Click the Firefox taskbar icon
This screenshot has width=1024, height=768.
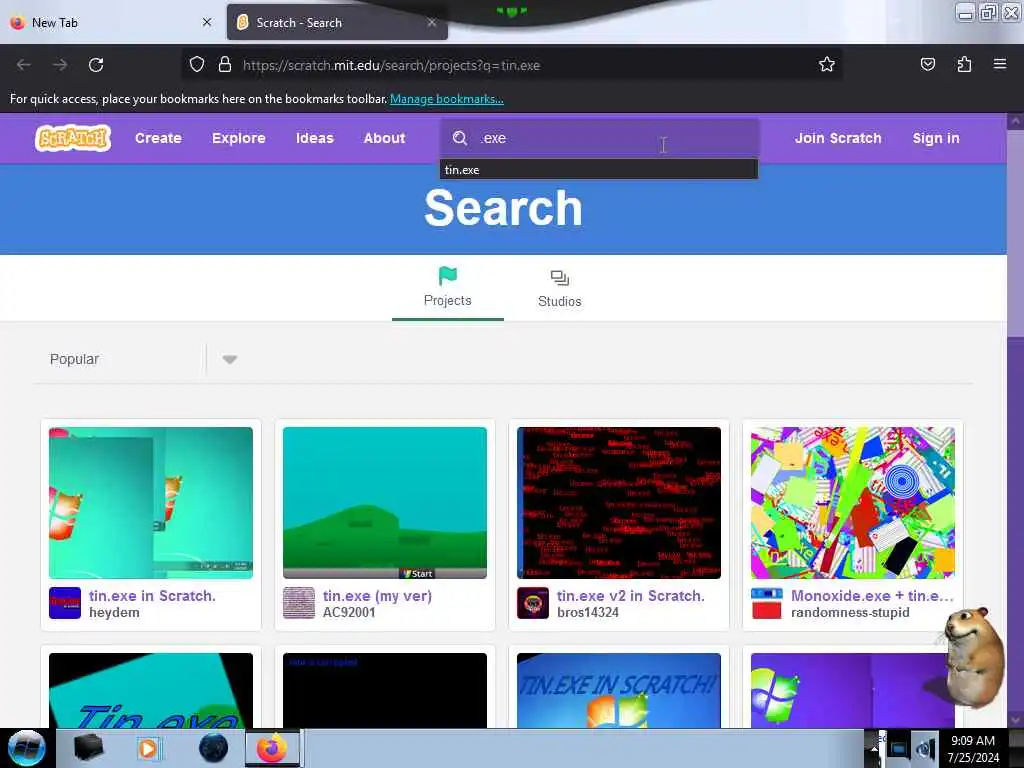[x=272, y=748]
